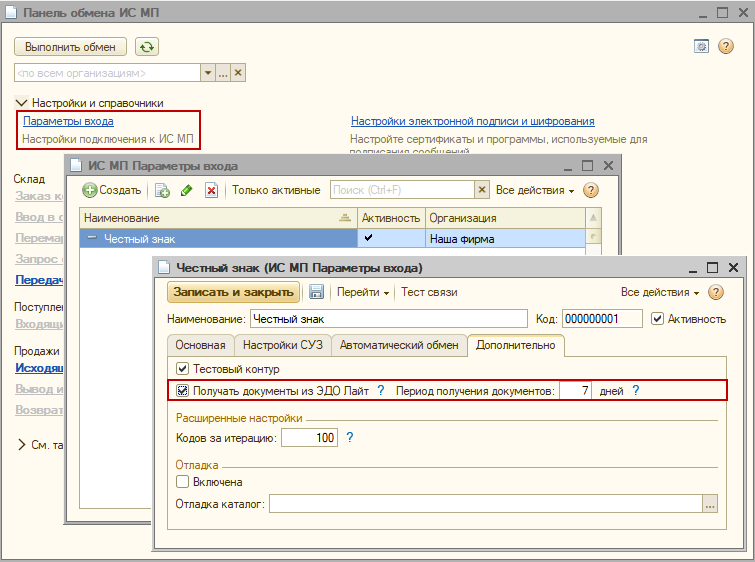
Task: Open Настройки электронной подписи и шифрования link
Action: (473, 121)
